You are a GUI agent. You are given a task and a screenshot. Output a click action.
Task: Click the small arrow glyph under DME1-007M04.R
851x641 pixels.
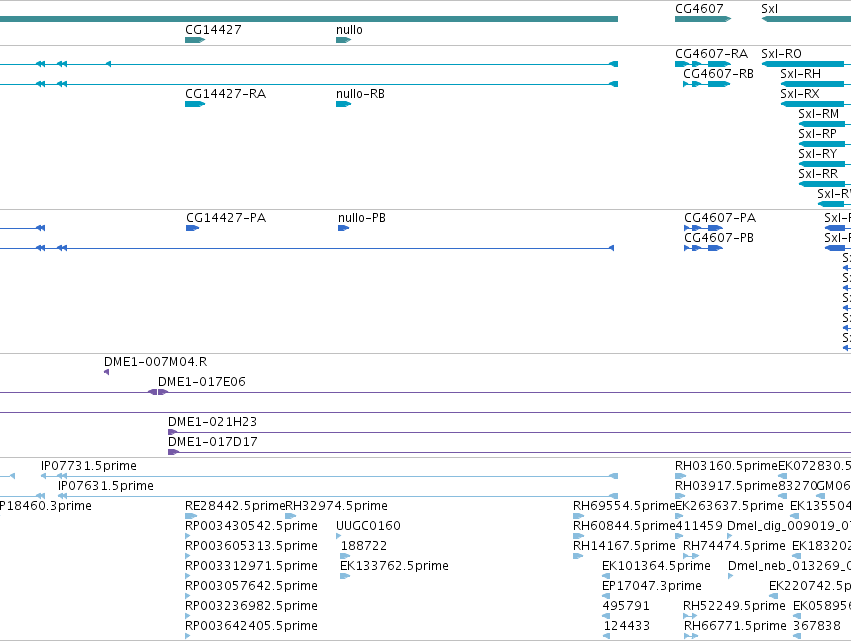[106, 372]
